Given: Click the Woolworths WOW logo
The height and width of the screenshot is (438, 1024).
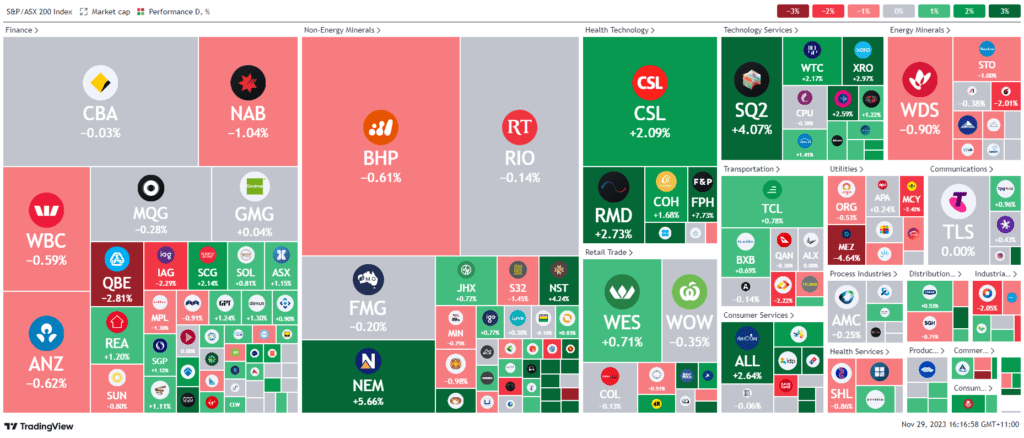Looking at the screenshot, I should [x=690, y=292].
